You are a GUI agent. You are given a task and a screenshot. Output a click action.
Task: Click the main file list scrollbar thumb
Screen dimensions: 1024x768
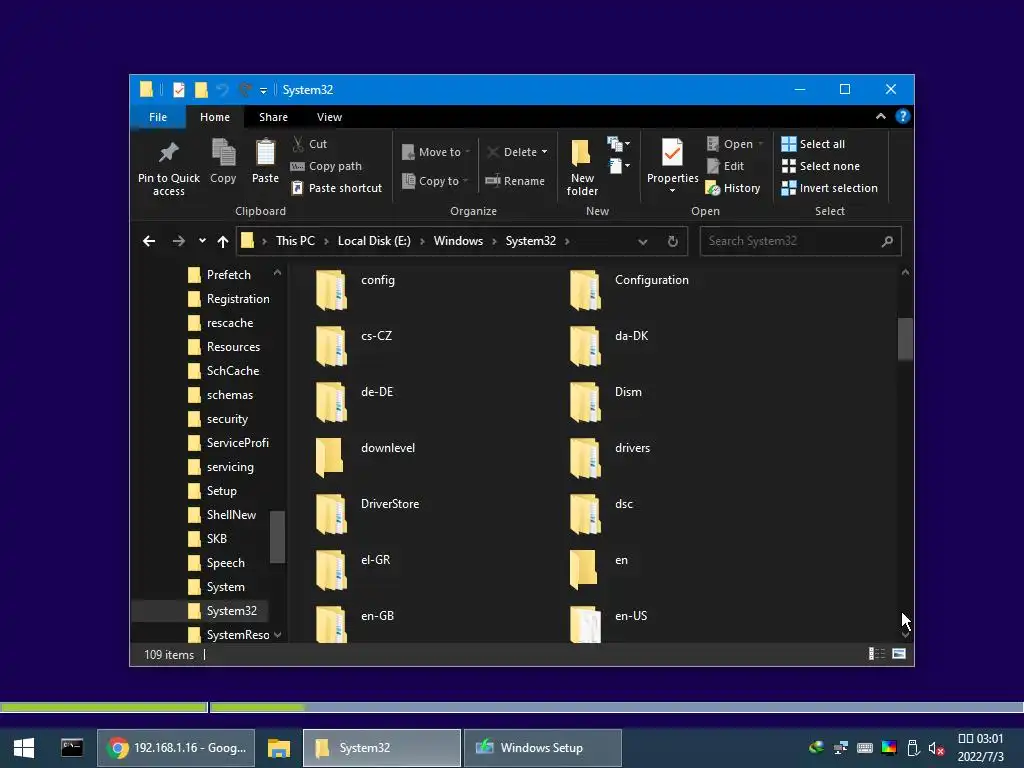pos(905,338)
